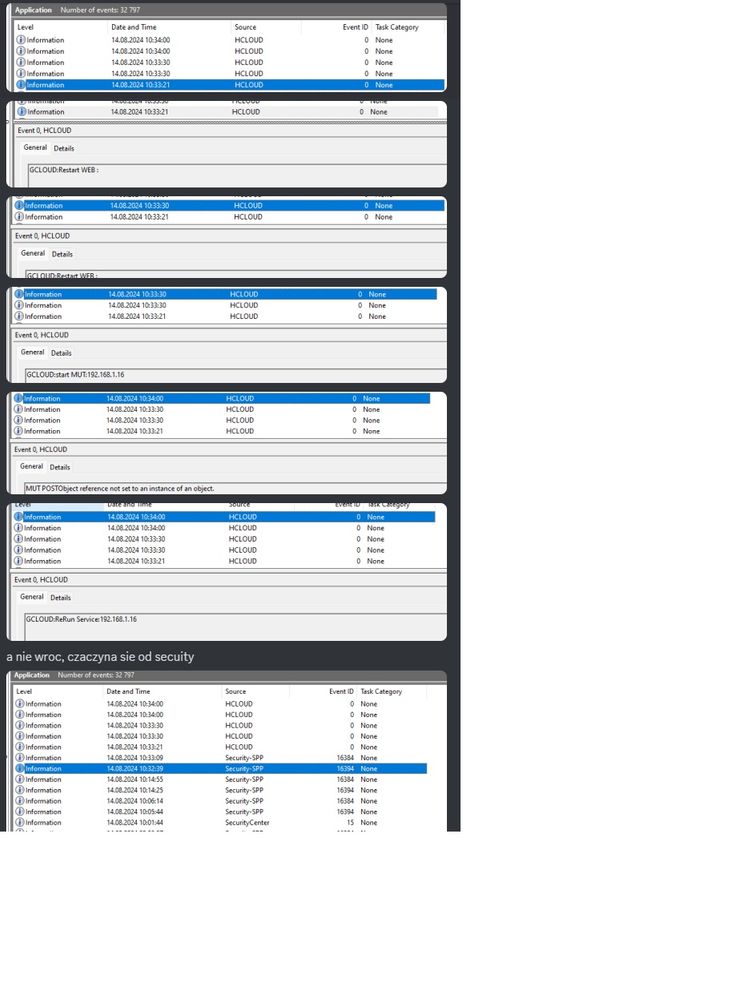Viewport: 748px width, 999px height.
Task: Click the 'GCLOUD:ReRun Service:192.168.1.16' description box
Action: coord(235,626)
